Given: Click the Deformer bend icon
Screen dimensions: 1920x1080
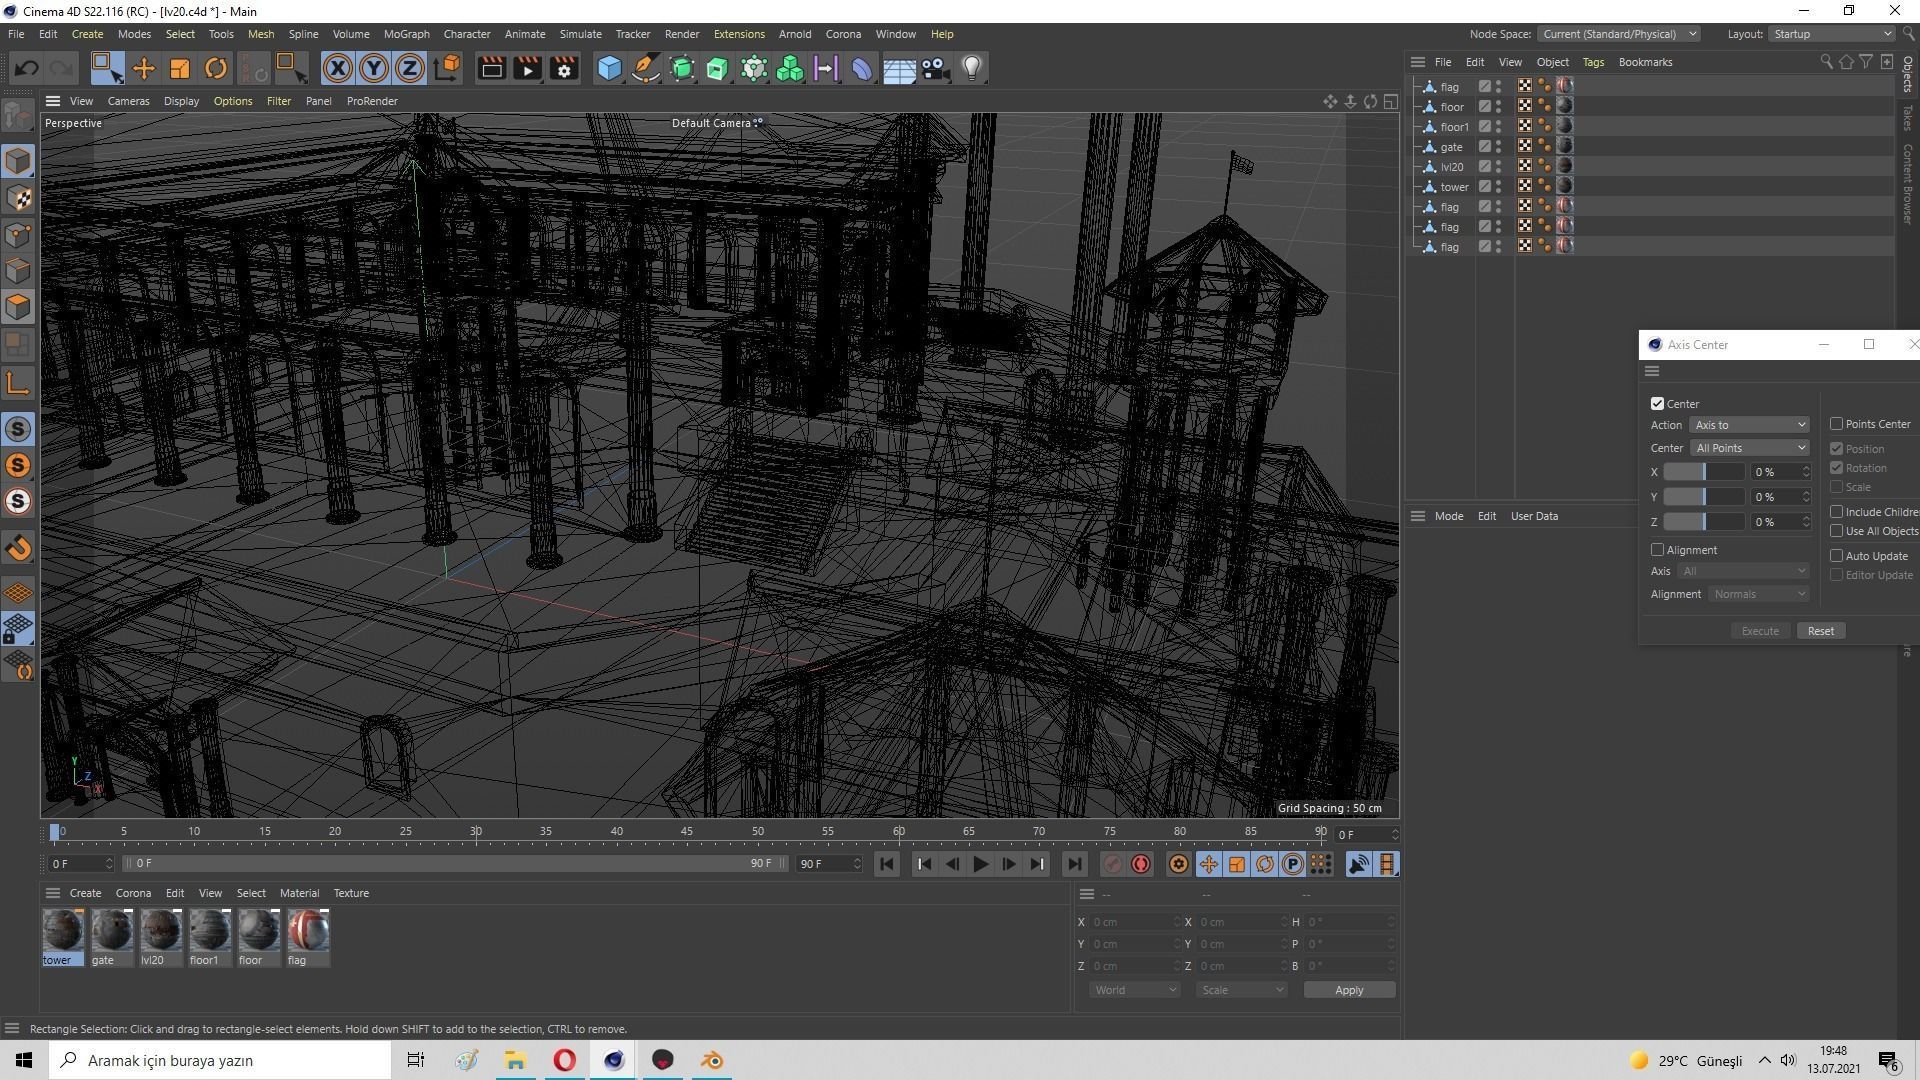Looking at the screenshot, I should tap(862, 68).
